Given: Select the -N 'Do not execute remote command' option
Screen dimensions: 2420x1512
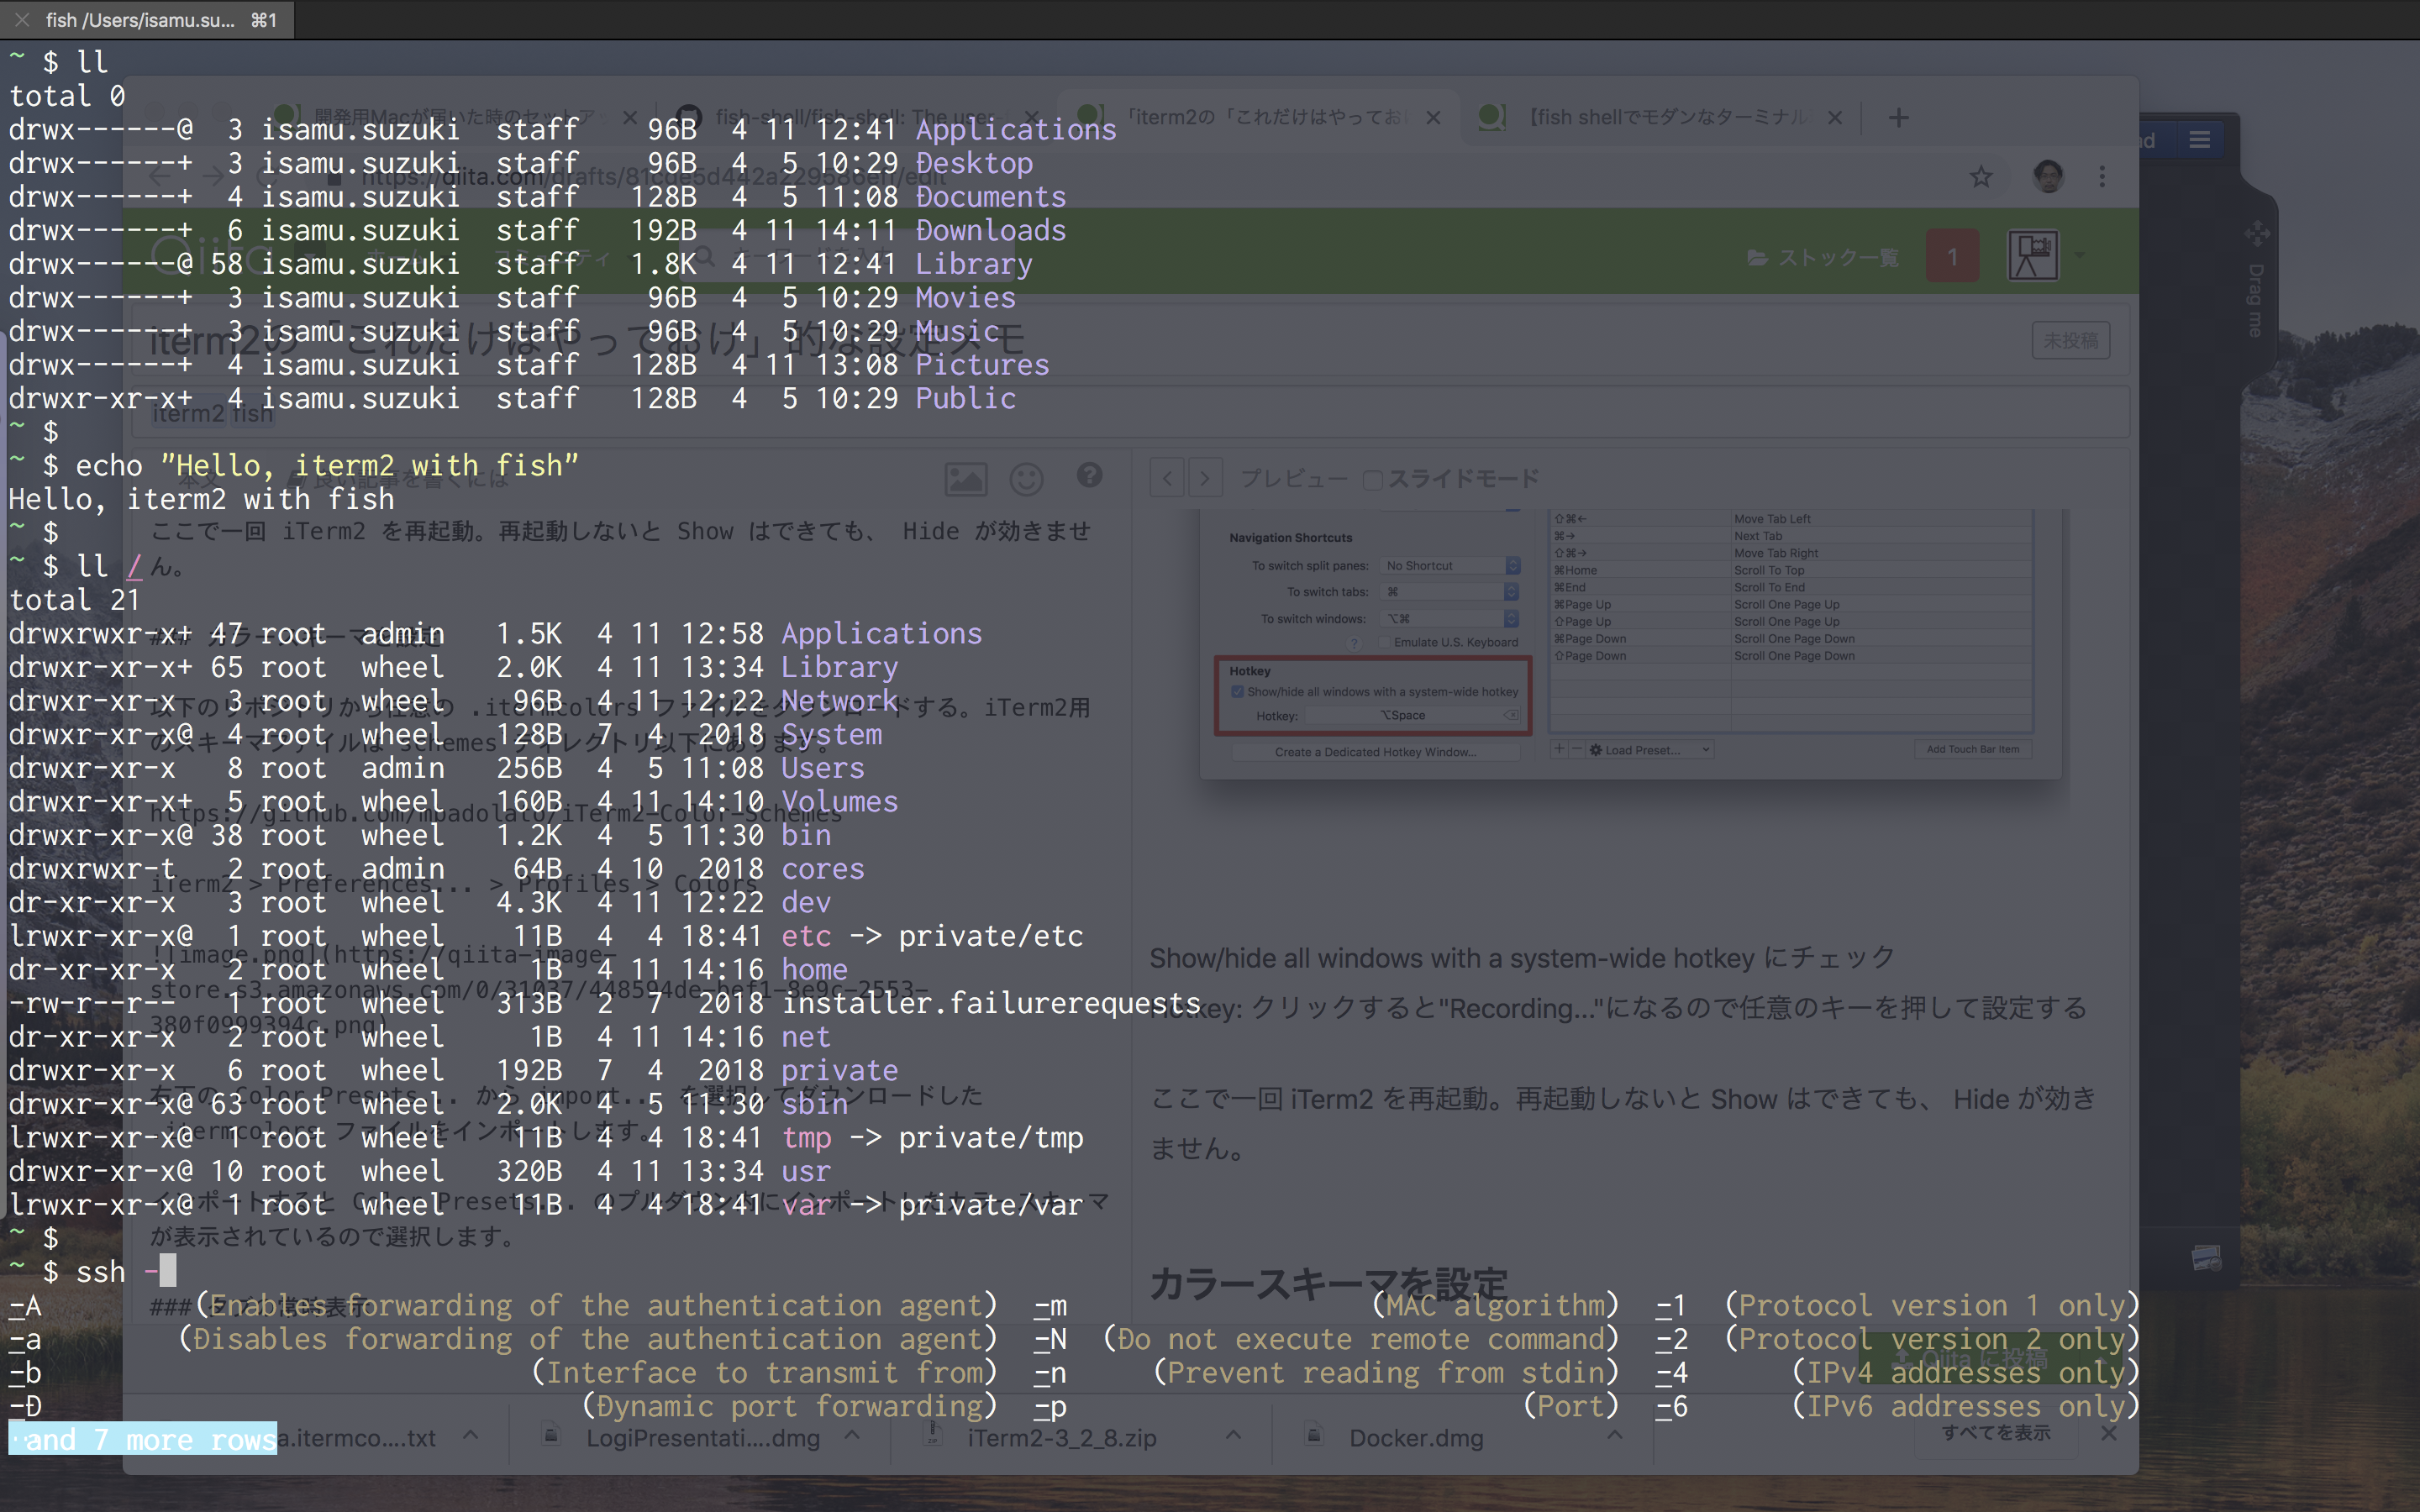Looking at the screenshot, I should pos(1050,1339).
